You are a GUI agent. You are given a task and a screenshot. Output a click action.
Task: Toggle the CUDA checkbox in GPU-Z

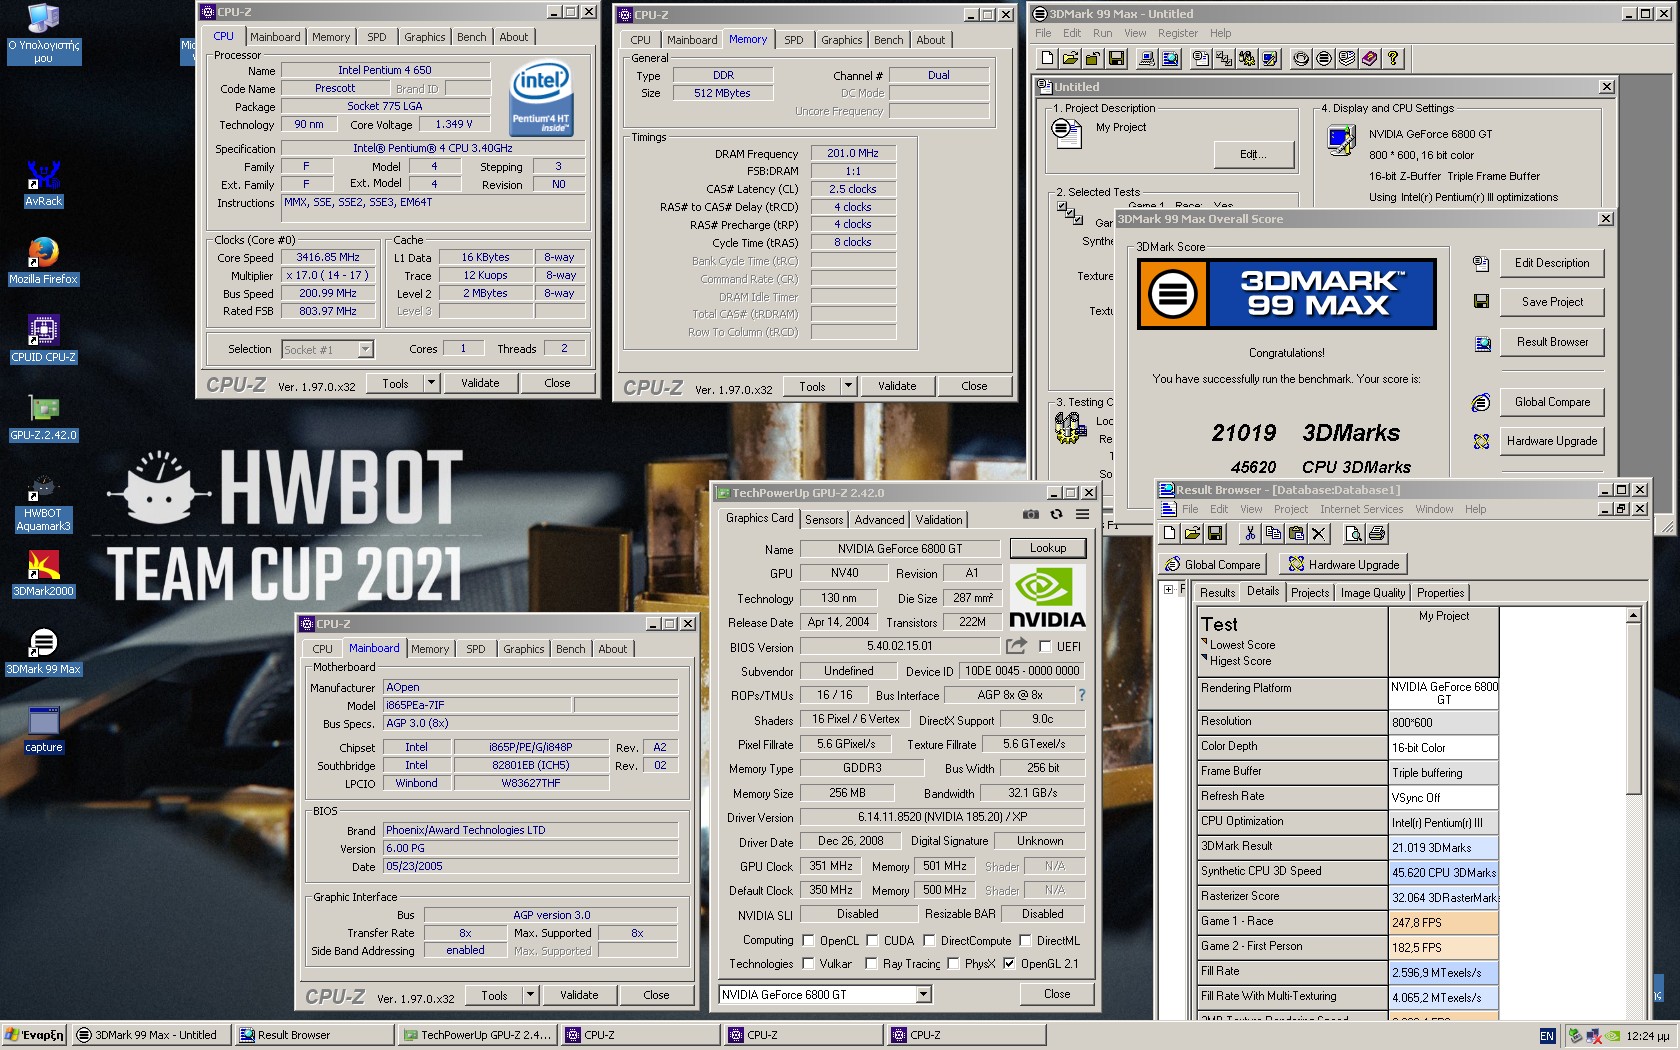click(x=872, y=941)
